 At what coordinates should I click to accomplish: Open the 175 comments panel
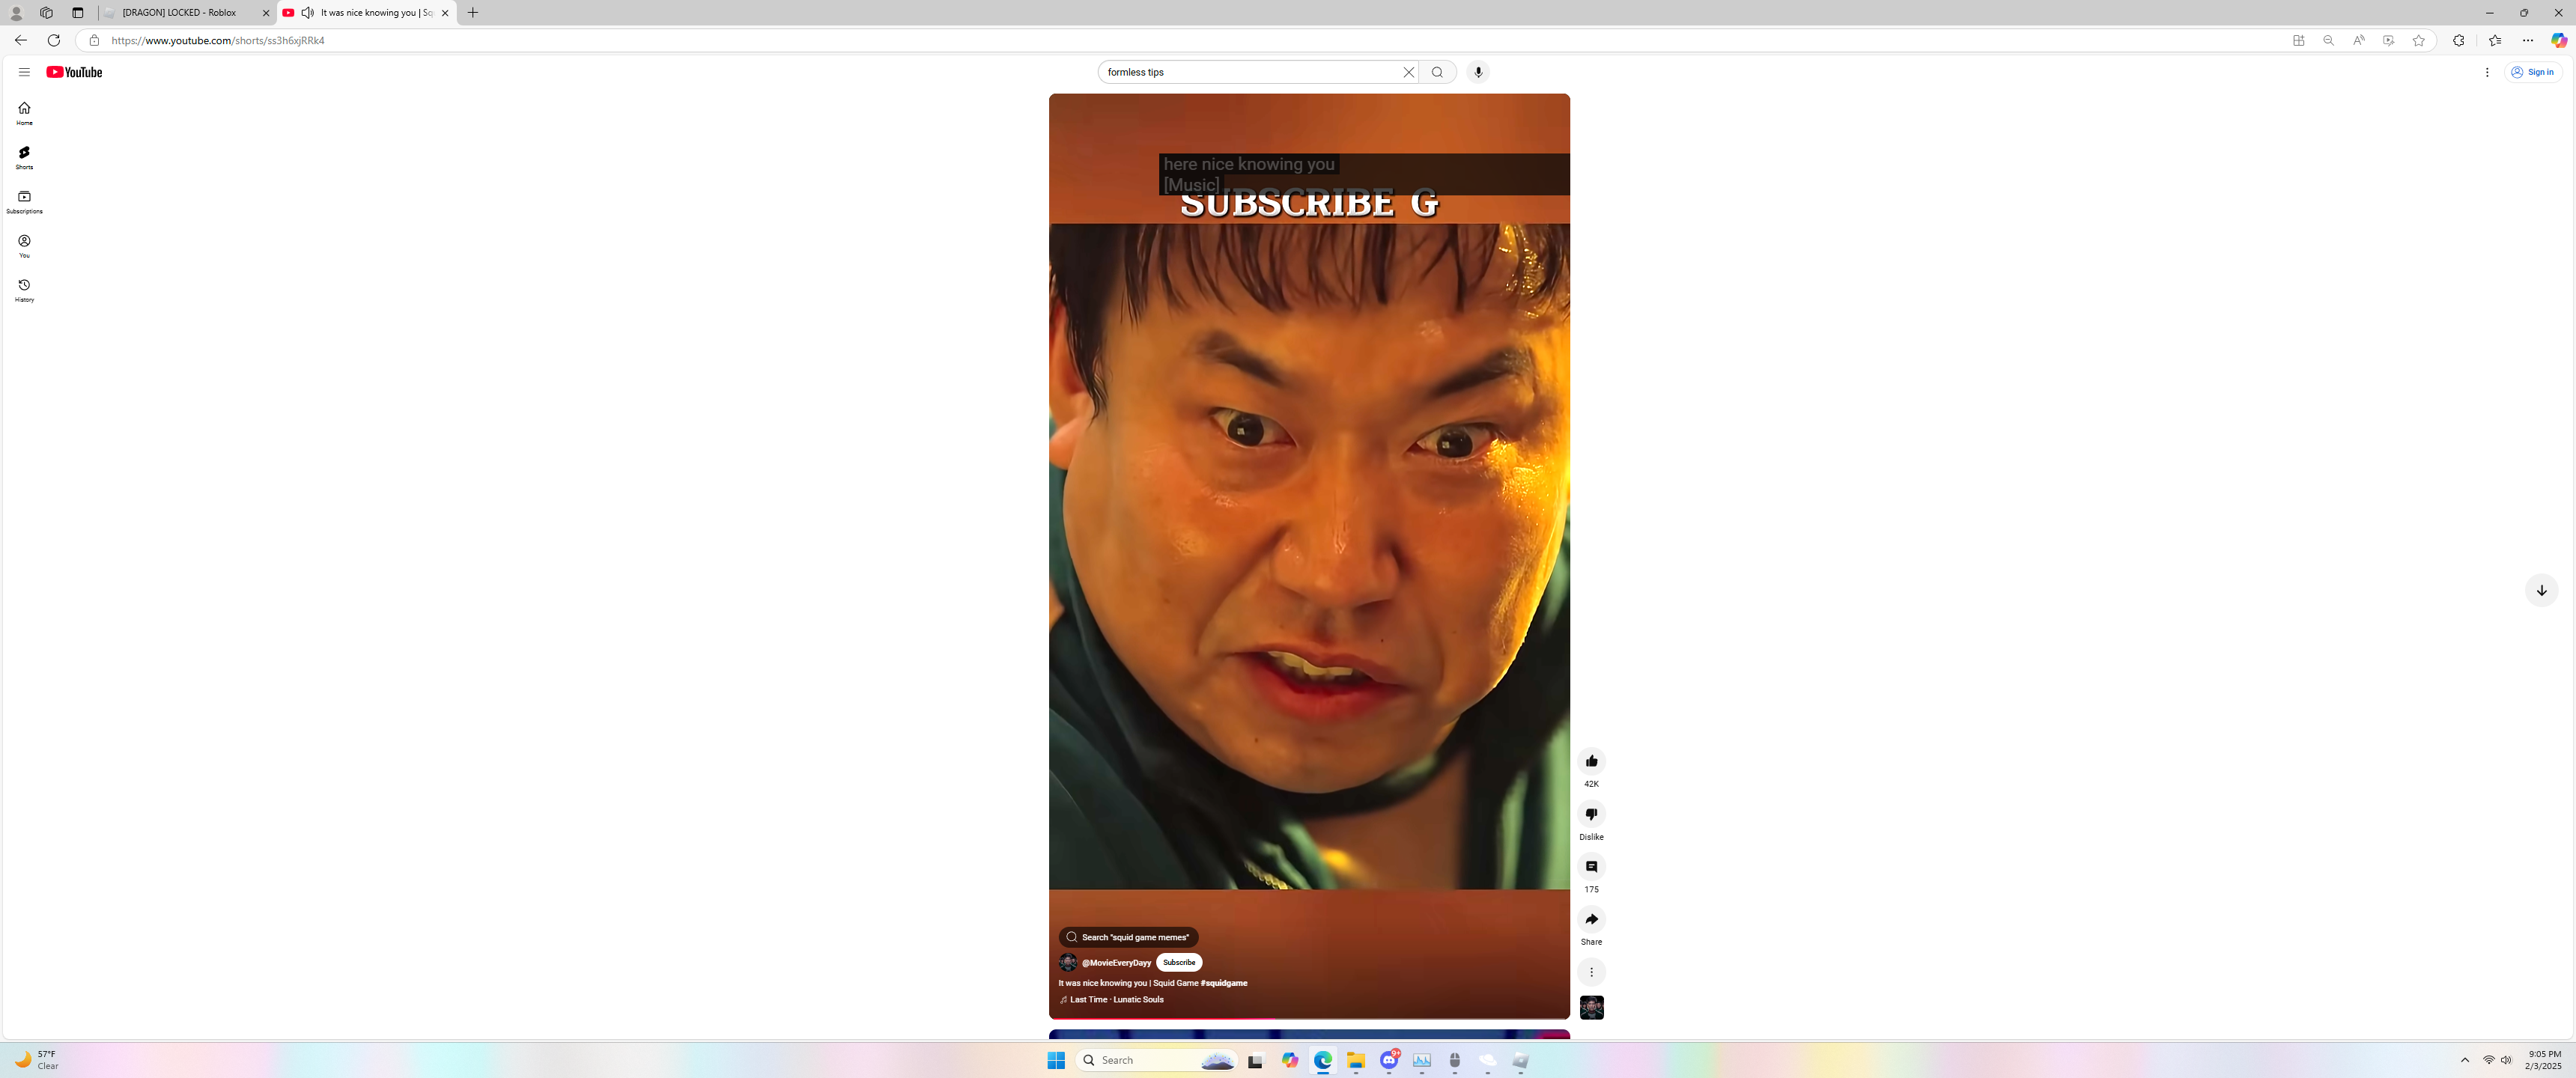[x=1591, y=867]
